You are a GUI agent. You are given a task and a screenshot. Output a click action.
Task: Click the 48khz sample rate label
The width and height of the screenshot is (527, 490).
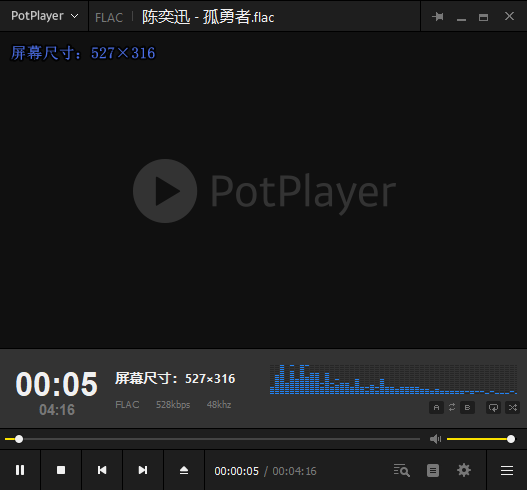[219, 405]
